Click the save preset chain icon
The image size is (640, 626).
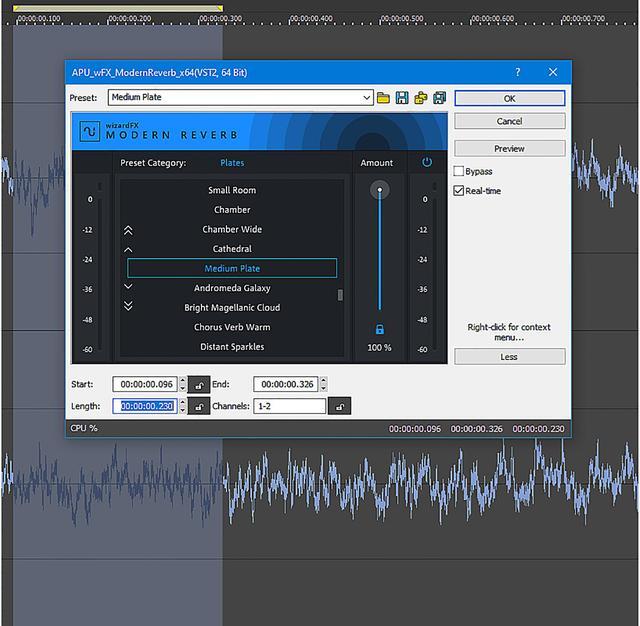[x=440, y=98]
